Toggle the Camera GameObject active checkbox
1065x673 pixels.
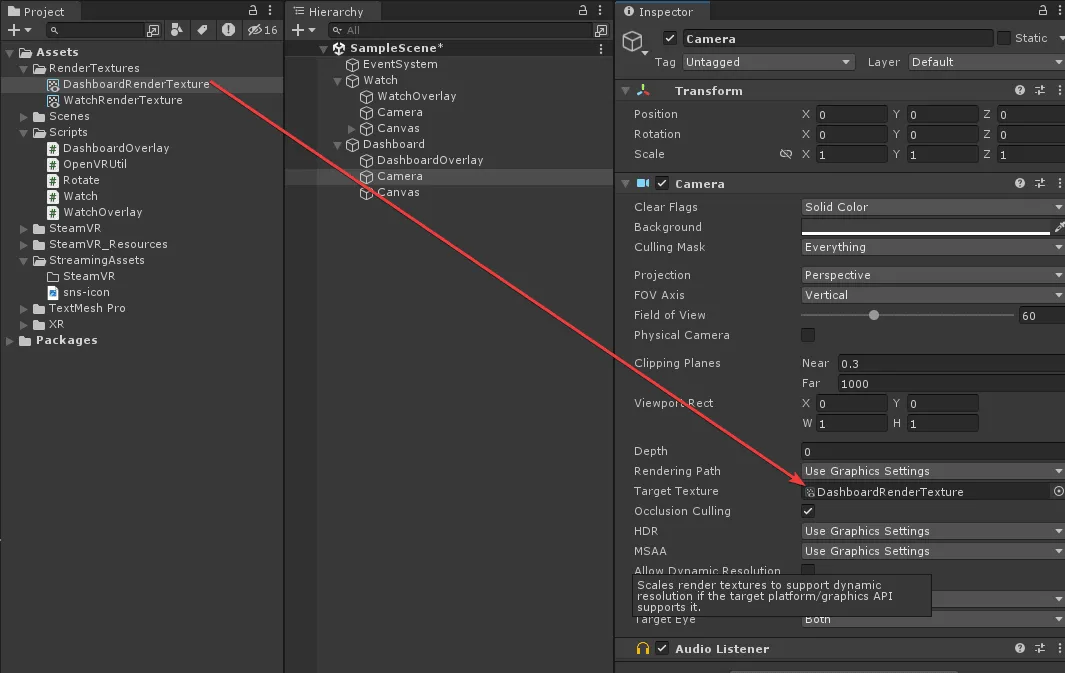pos(670,38)
